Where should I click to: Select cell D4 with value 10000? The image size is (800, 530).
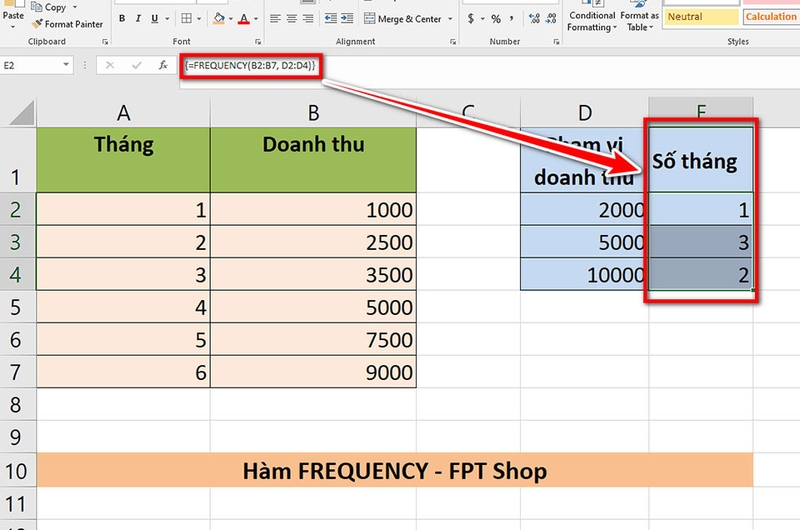click(585, 274)
